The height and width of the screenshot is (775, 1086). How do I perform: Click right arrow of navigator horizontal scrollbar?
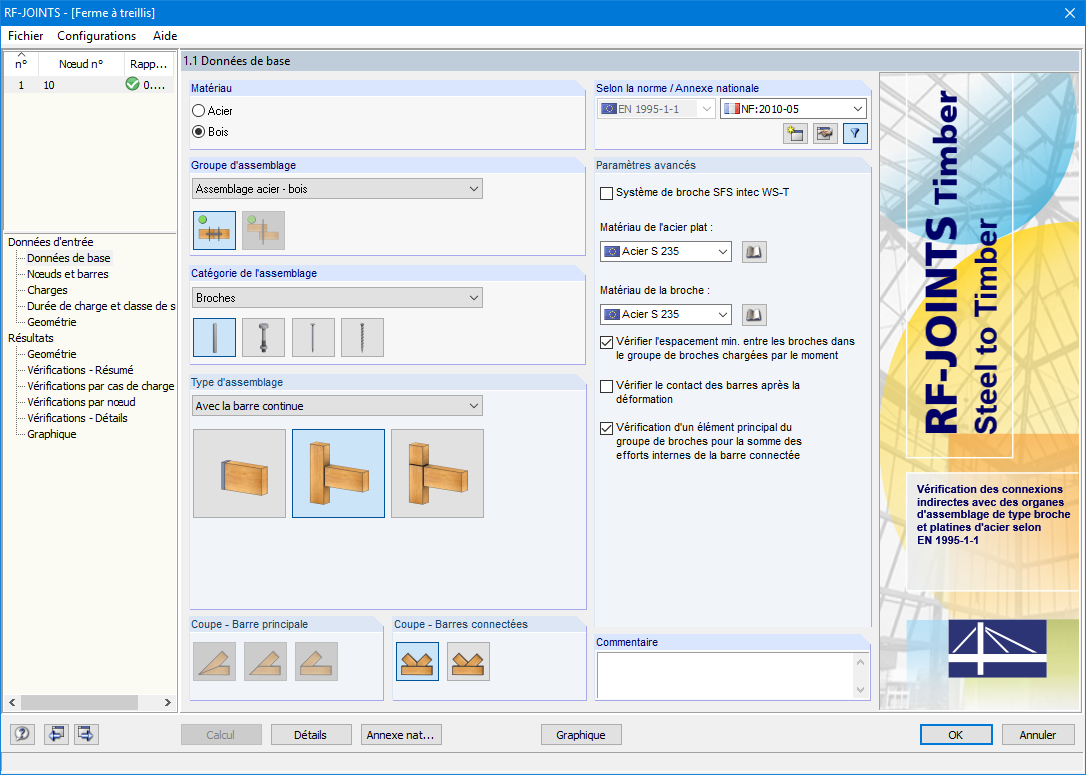(x=168, y=702)
